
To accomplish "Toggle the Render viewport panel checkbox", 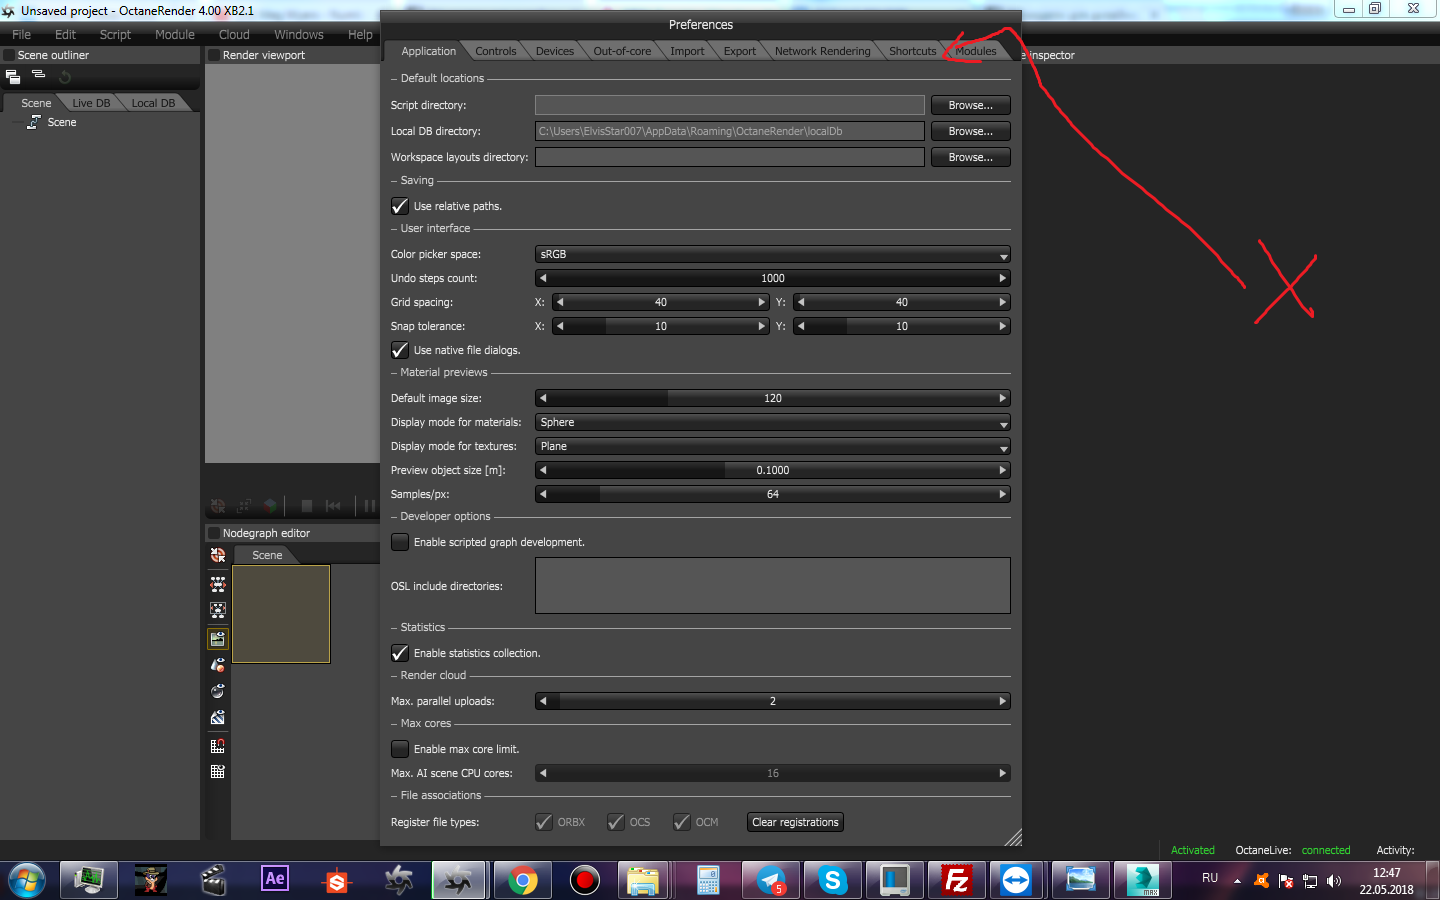I will point(214,55).
